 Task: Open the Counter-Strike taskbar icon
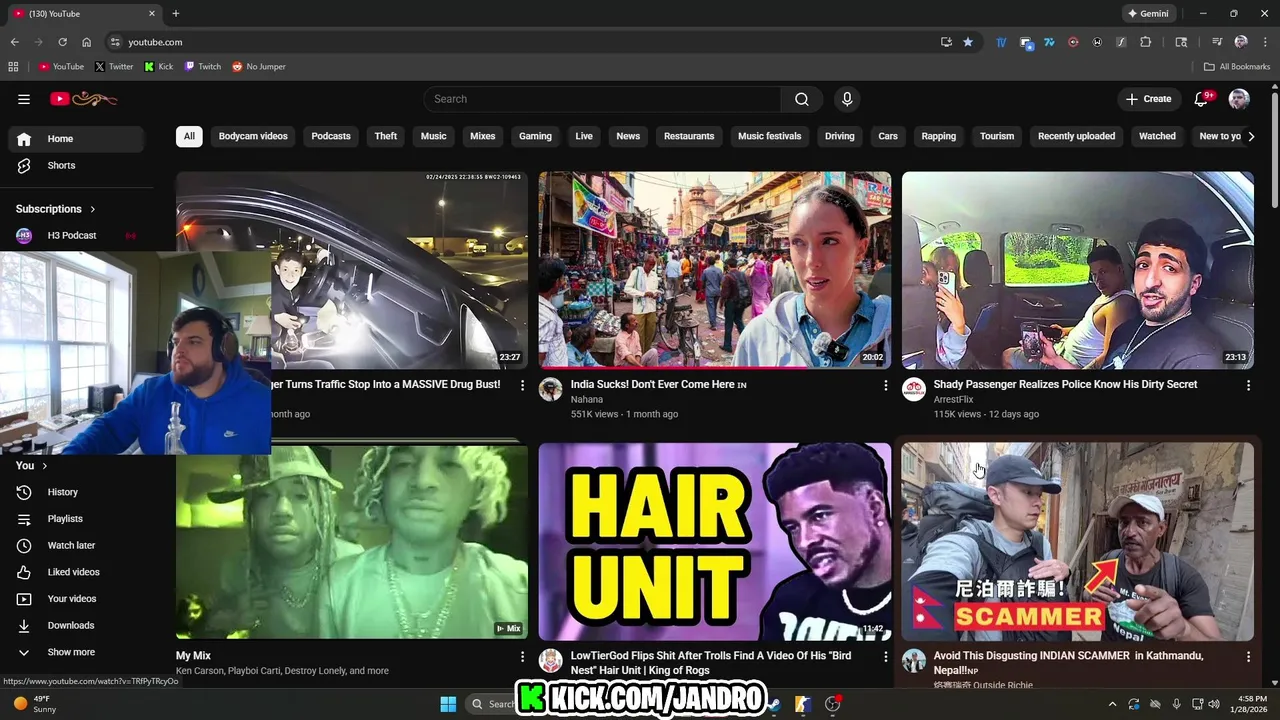click(x=802, y=704)
